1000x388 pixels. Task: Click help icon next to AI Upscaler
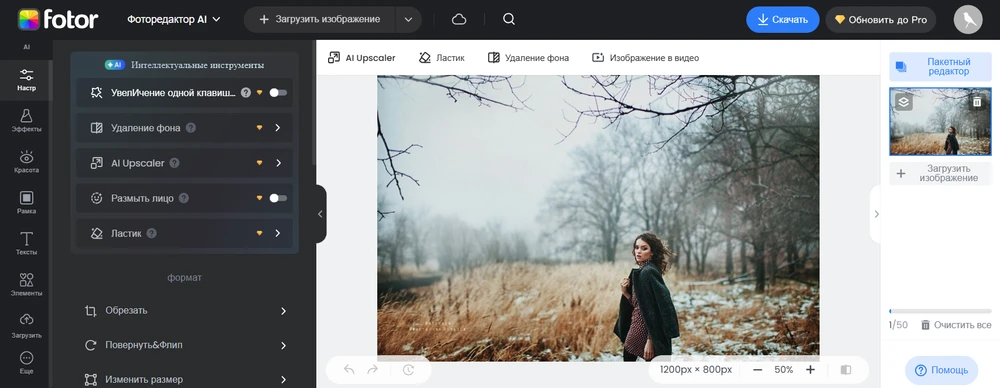pyautogui.click(x=174, y=163)
